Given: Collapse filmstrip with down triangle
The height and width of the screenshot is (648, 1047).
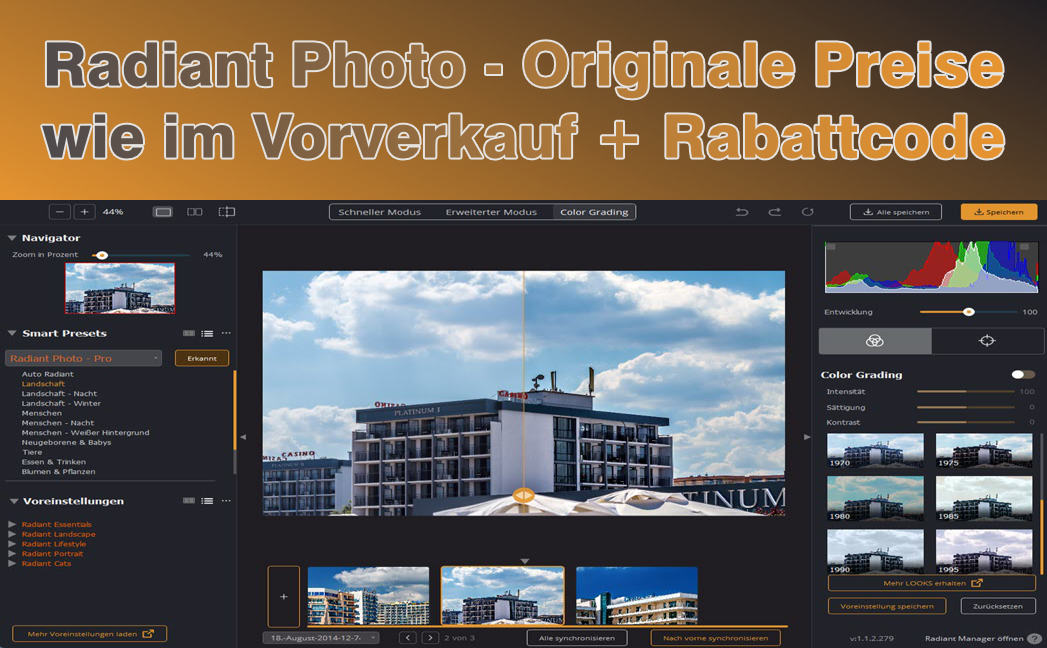Looking at the screenshot, I should [x=525, y=561].
